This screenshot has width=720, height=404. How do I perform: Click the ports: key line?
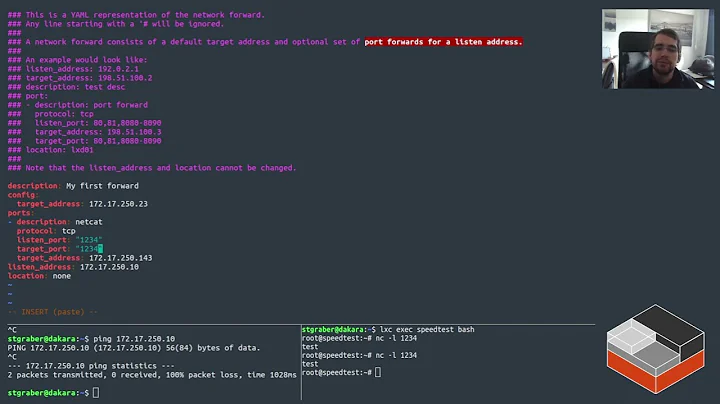coord(21,213)
